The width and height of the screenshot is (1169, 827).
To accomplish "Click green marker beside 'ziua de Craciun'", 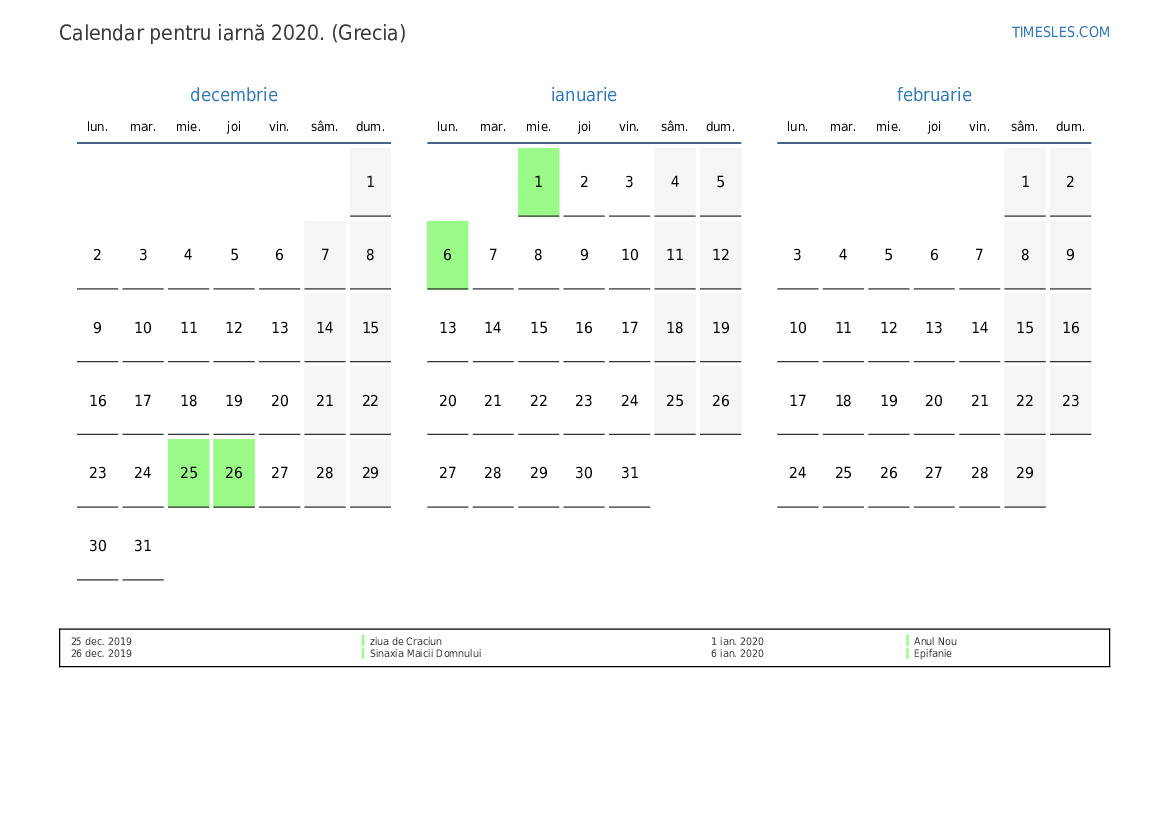I will 363,641.
